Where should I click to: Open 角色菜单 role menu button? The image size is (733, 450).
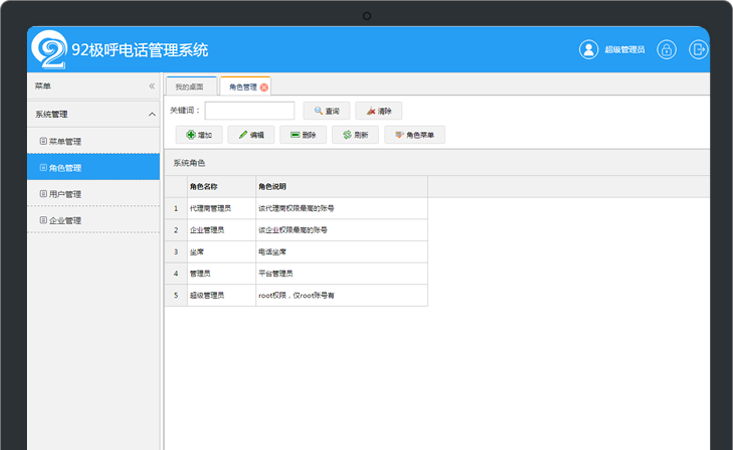pyautogui.click(x=415, y=135)
